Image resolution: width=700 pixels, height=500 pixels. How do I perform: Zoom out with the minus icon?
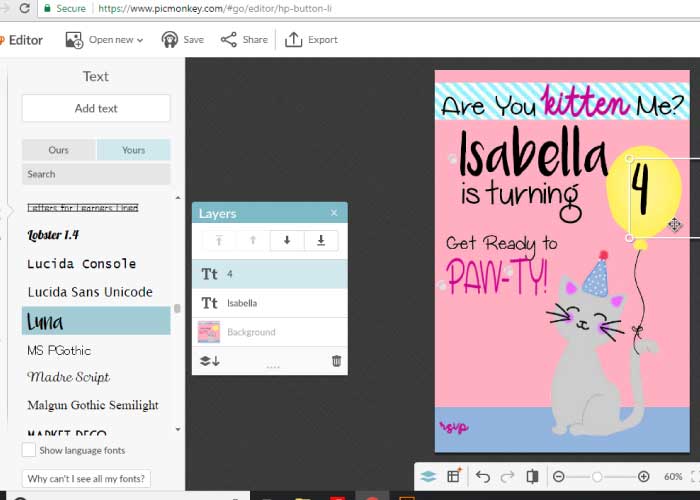pyautogui.click(x=559, y=476)
